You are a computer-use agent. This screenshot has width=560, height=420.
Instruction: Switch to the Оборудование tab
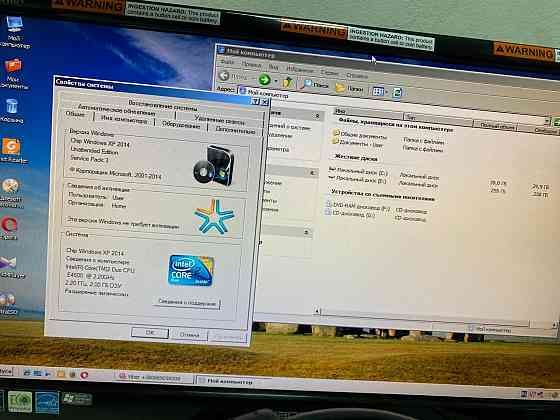[181, 125]
